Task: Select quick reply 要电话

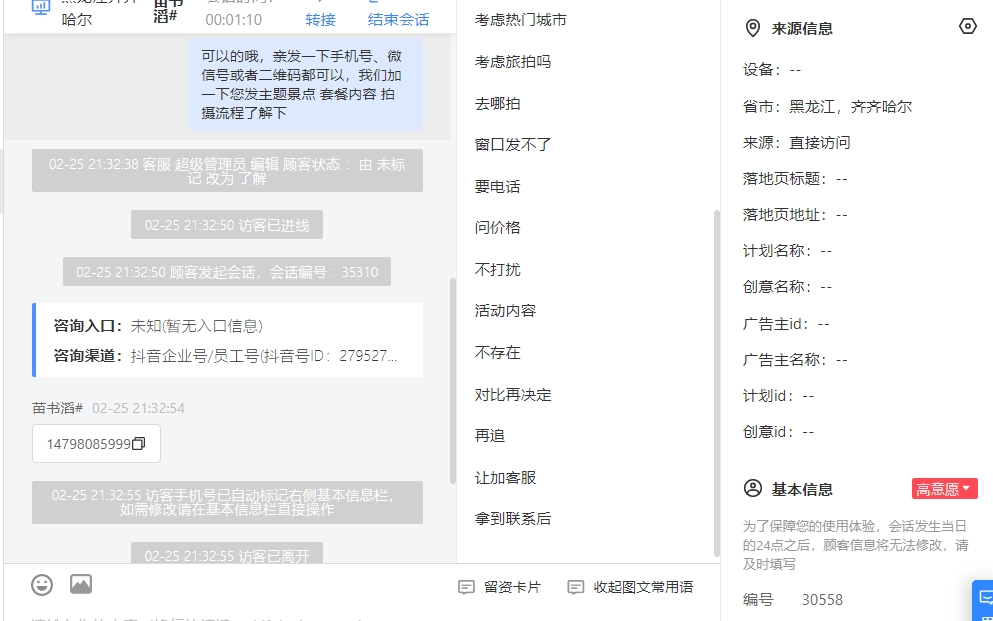Action: pos(498,187)
